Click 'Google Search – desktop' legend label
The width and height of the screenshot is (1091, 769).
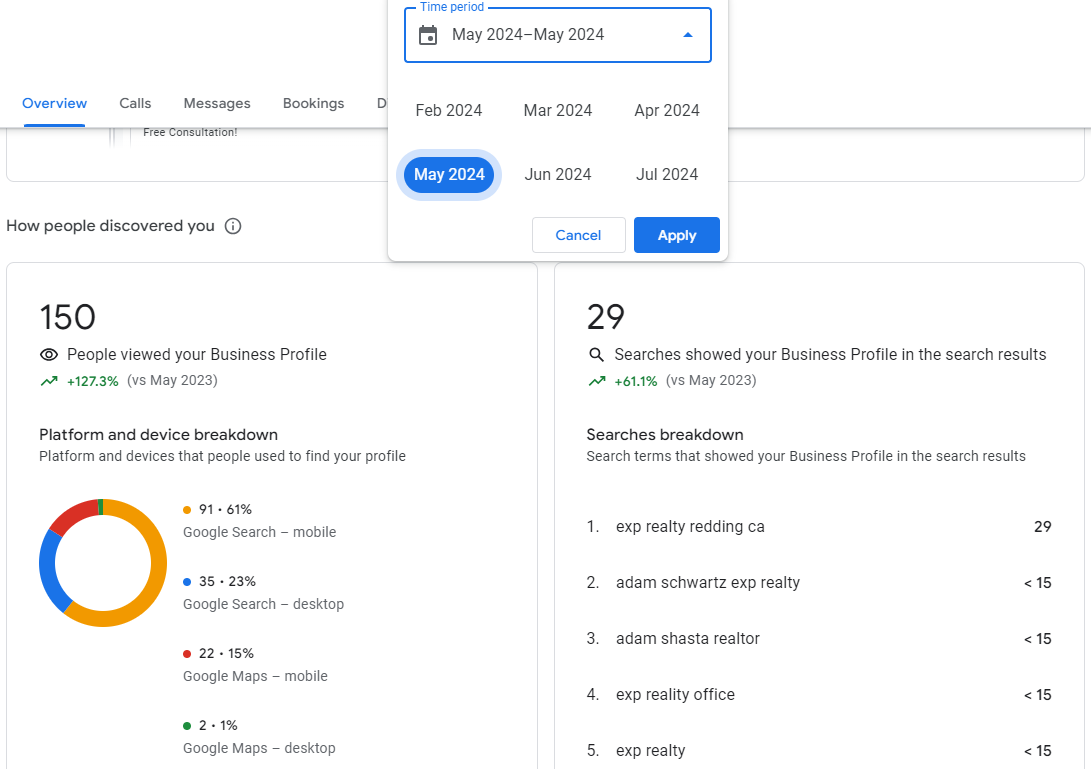click(264, 604)
